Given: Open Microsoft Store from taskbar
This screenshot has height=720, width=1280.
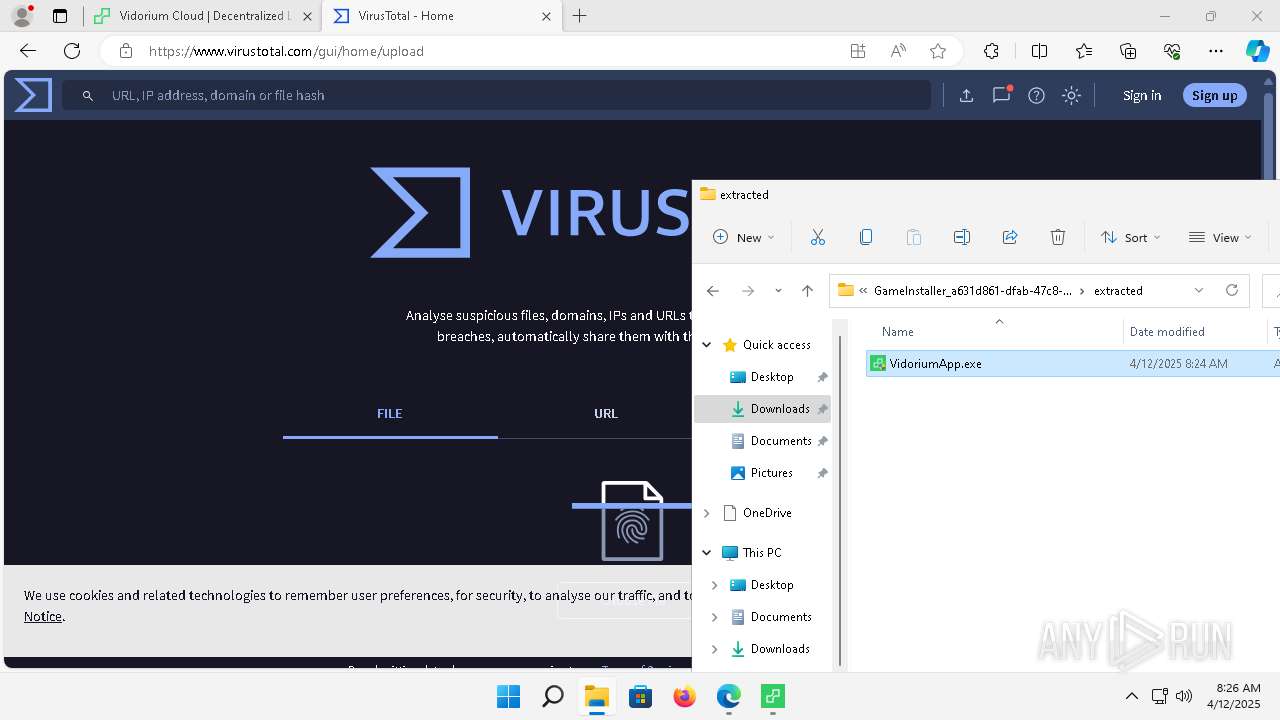Looking at the screenshot, I should 640,696.
